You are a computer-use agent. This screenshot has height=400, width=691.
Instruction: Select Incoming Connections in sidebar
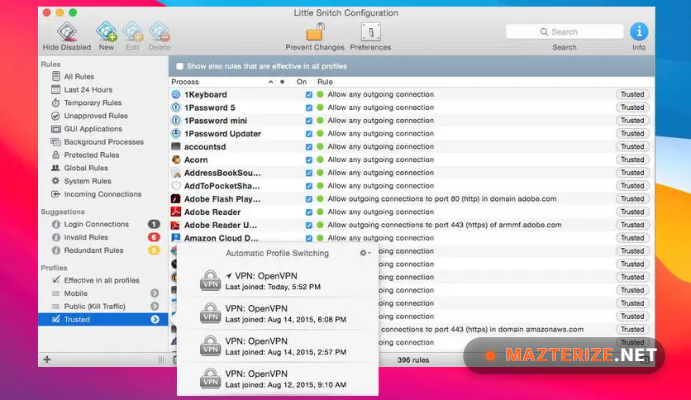(x=103, y=194)
